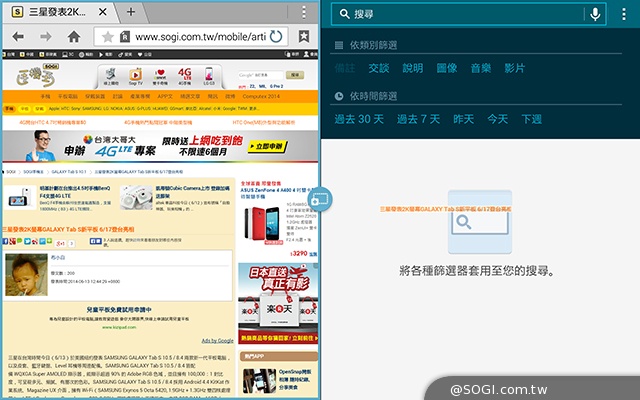The image size is (640, 400).
Task: Select the 昨天 time filter
Action: [x=463, y=119]
